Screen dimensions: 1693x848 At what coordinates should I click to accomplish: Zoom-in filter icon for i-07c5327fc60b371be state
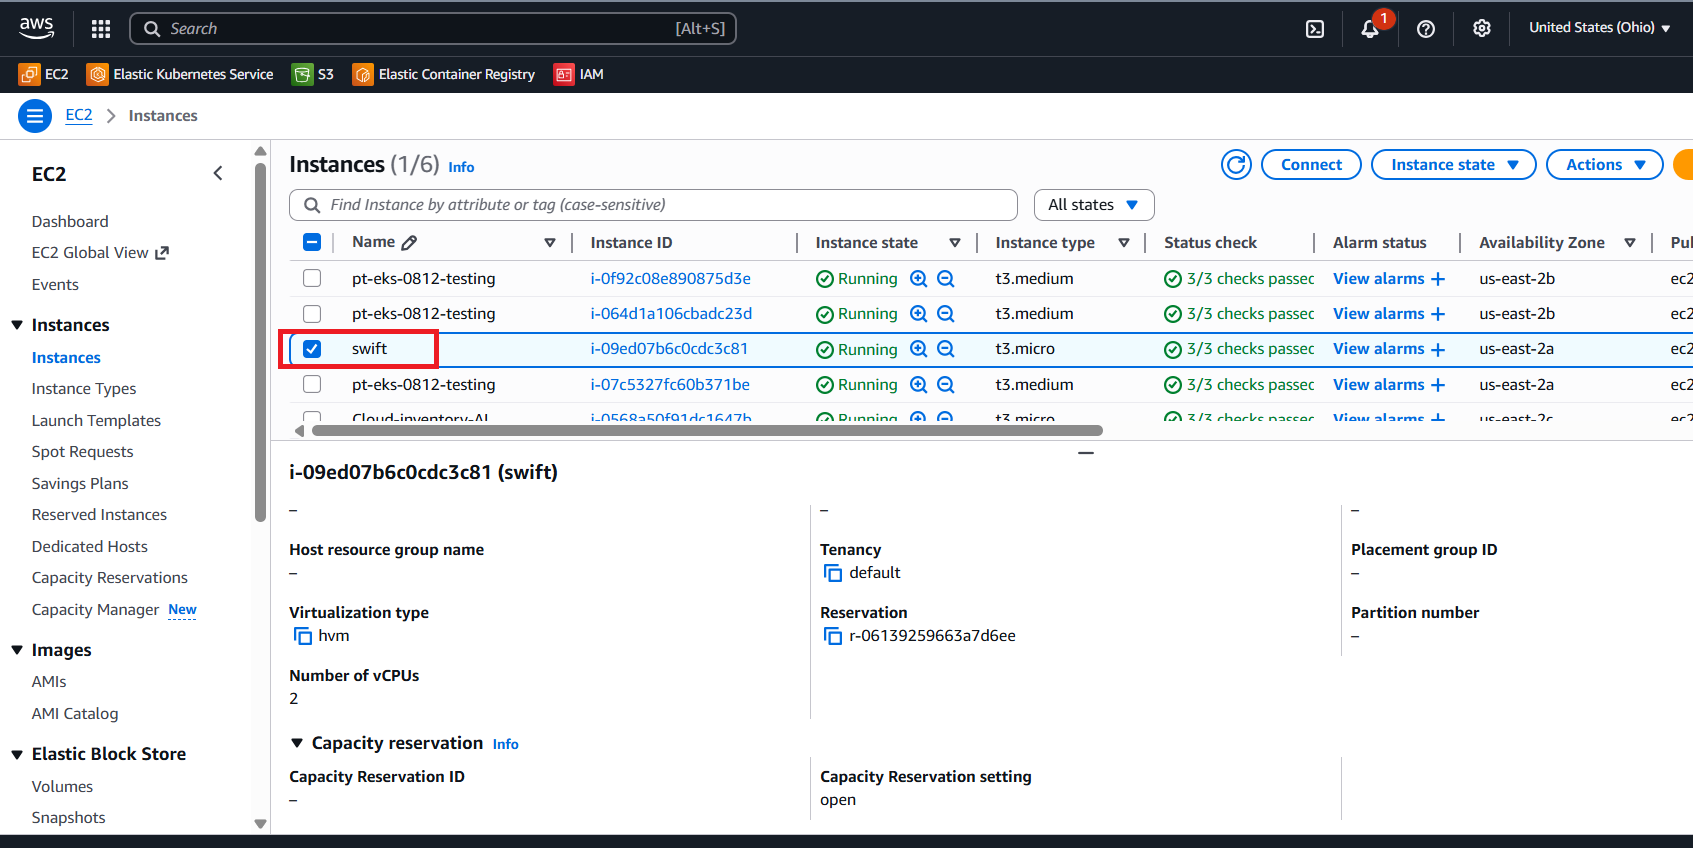pyautogui.click(x=919, y=385)
